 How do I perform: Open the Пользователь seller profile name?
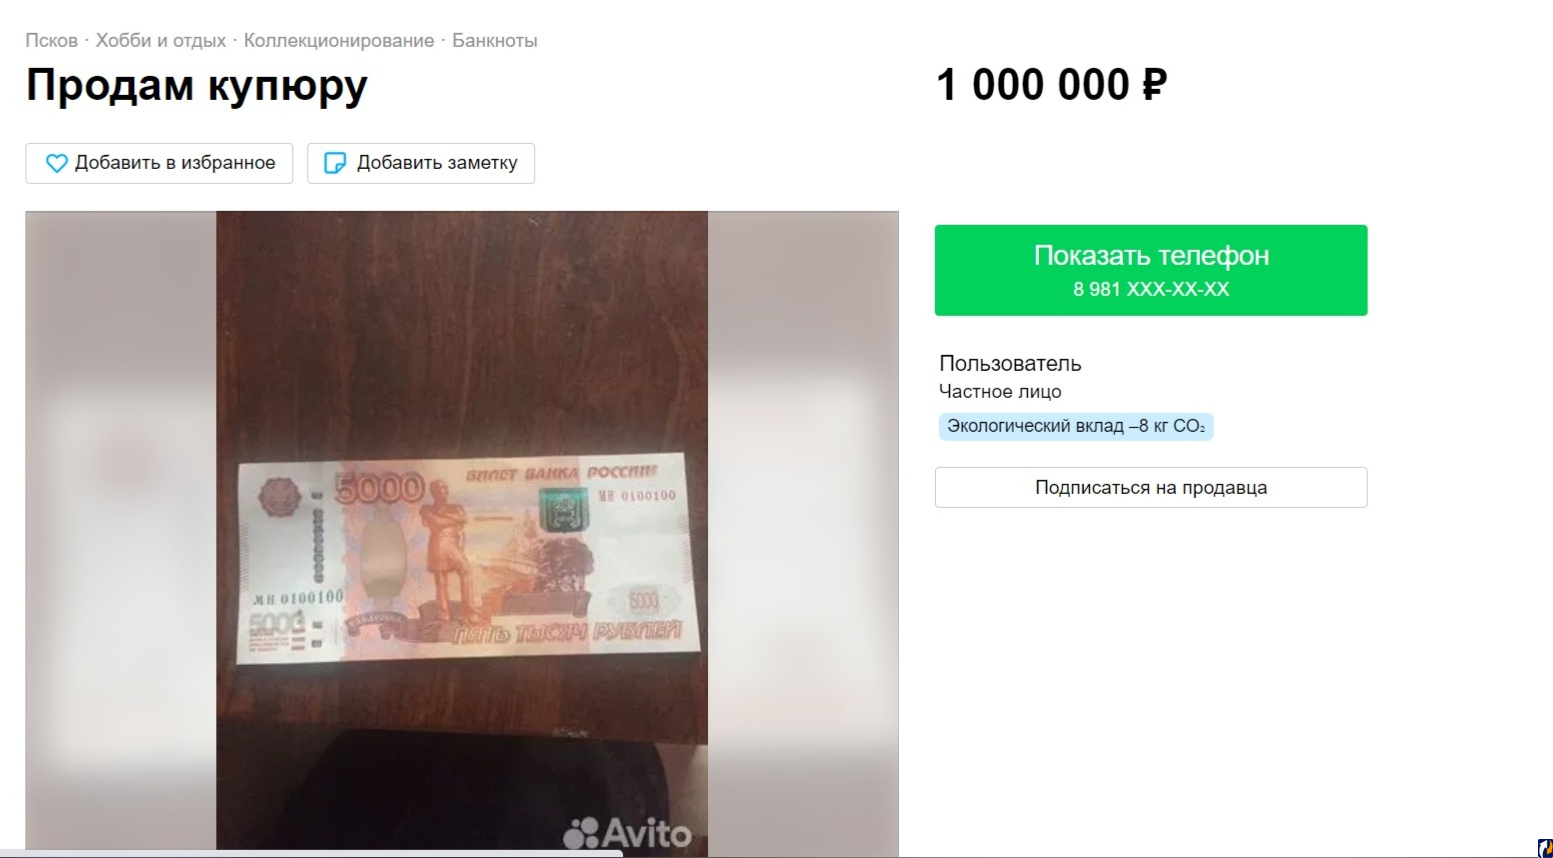click(1010, 363)
